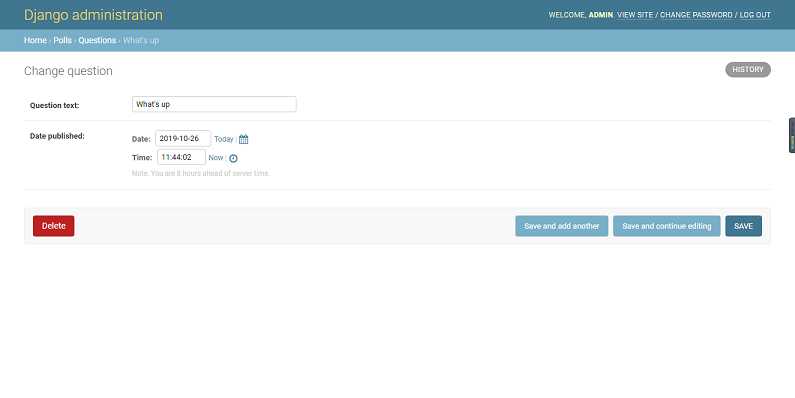Click the server time note text
Viewport: 795px width, 398px height.
tap(201, 173)
